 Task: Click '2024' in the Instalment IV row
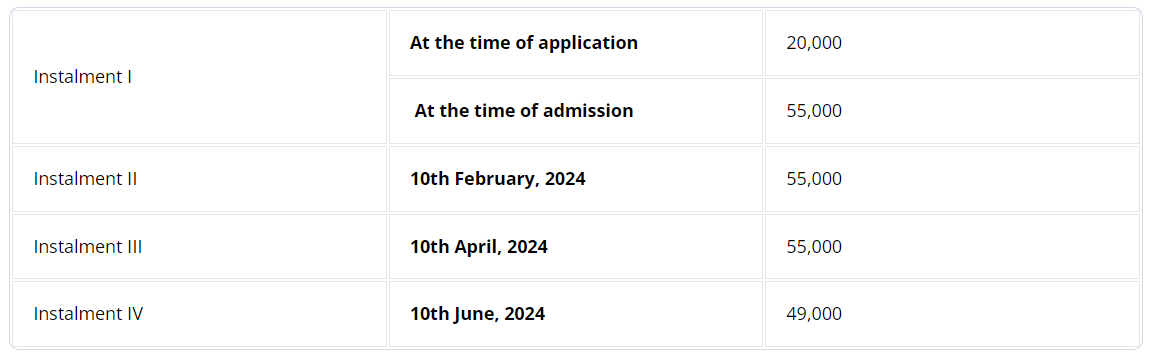tap(525, 314)
